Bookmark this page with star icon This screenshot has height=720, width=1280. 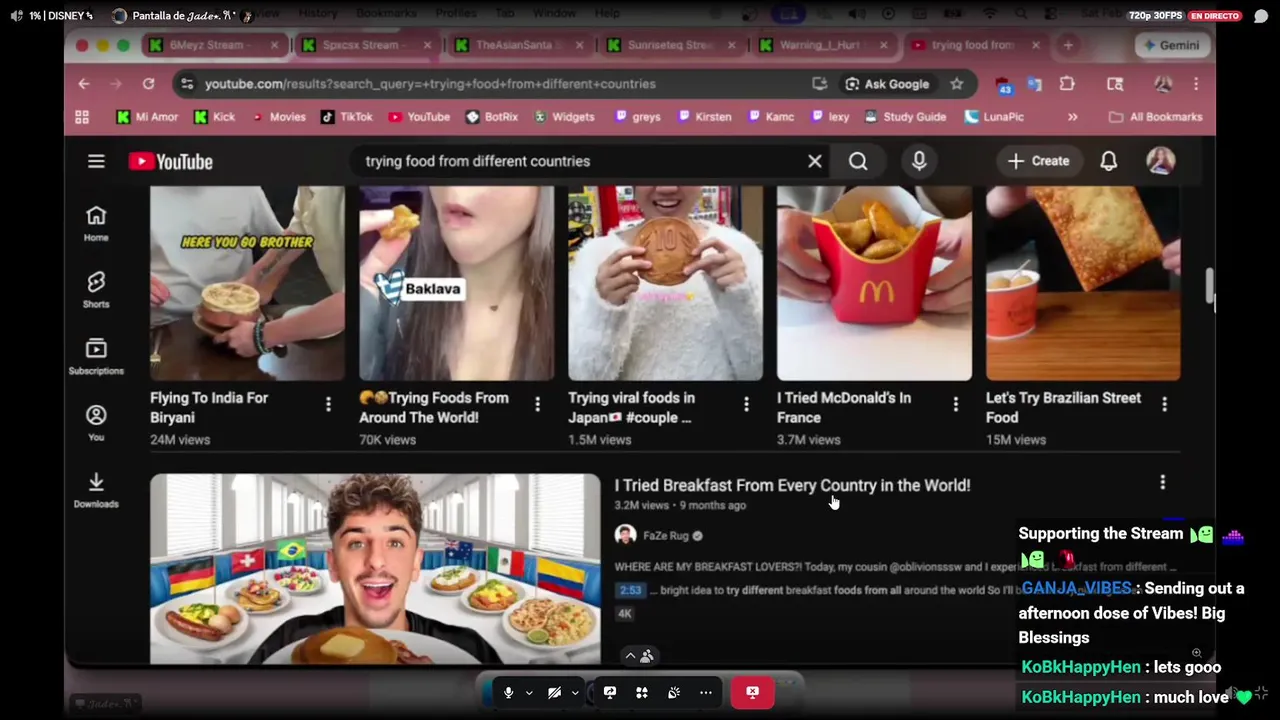(957, 84)
